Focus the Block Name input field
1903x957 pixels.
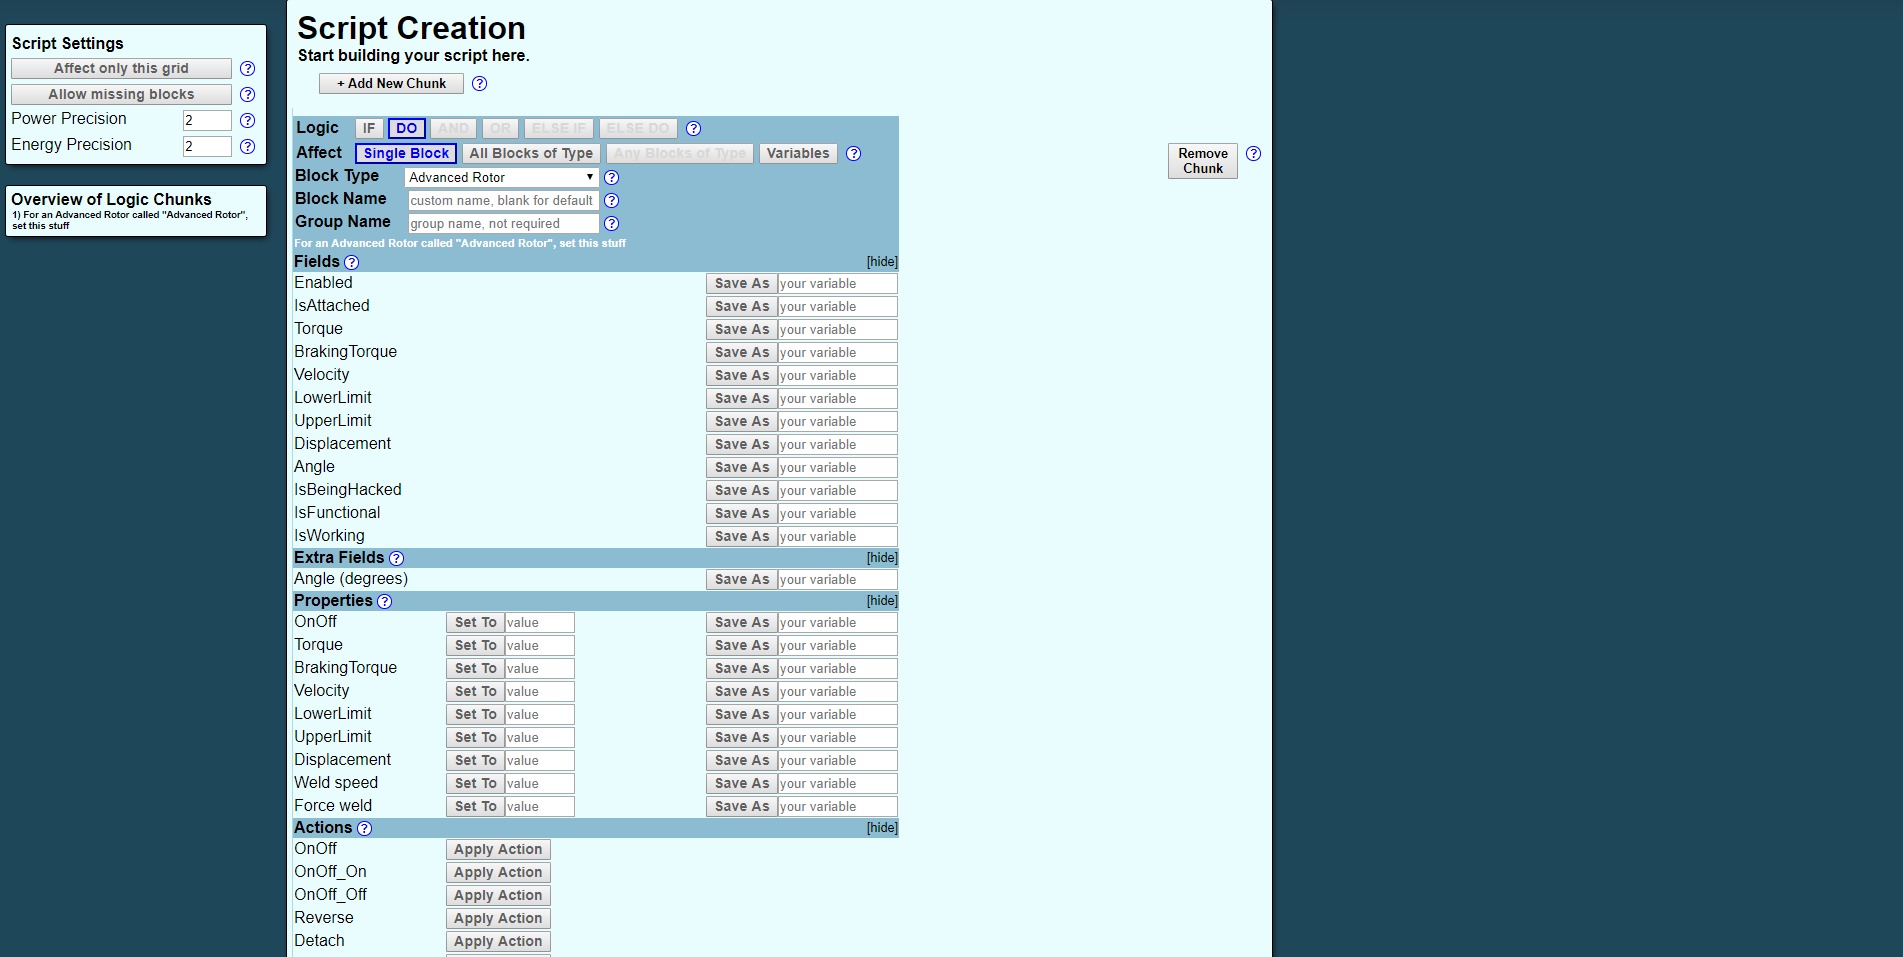(x=502, y=201)
